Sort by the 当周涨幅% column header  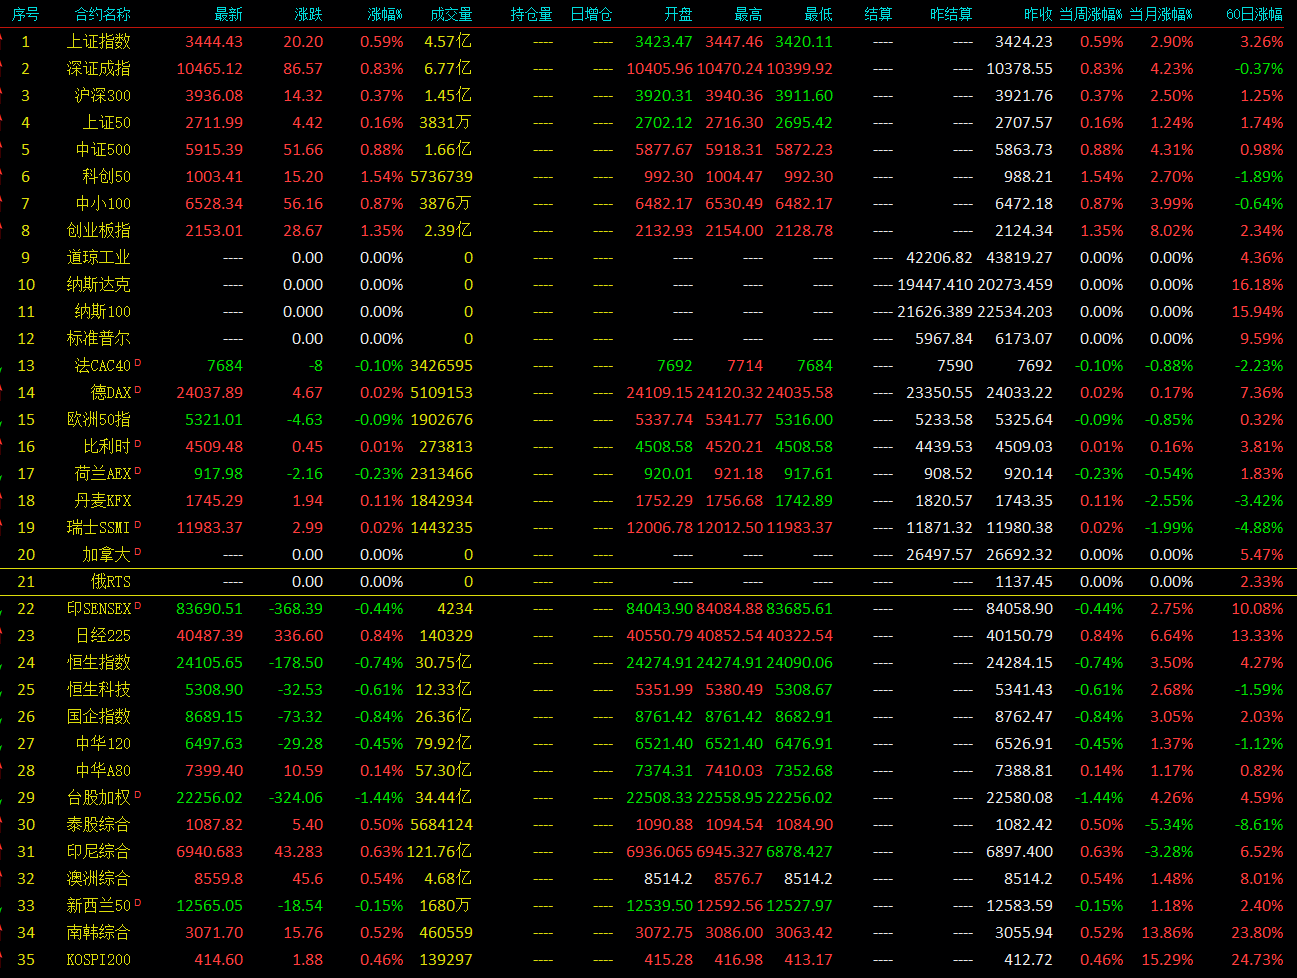point(1091,14)
